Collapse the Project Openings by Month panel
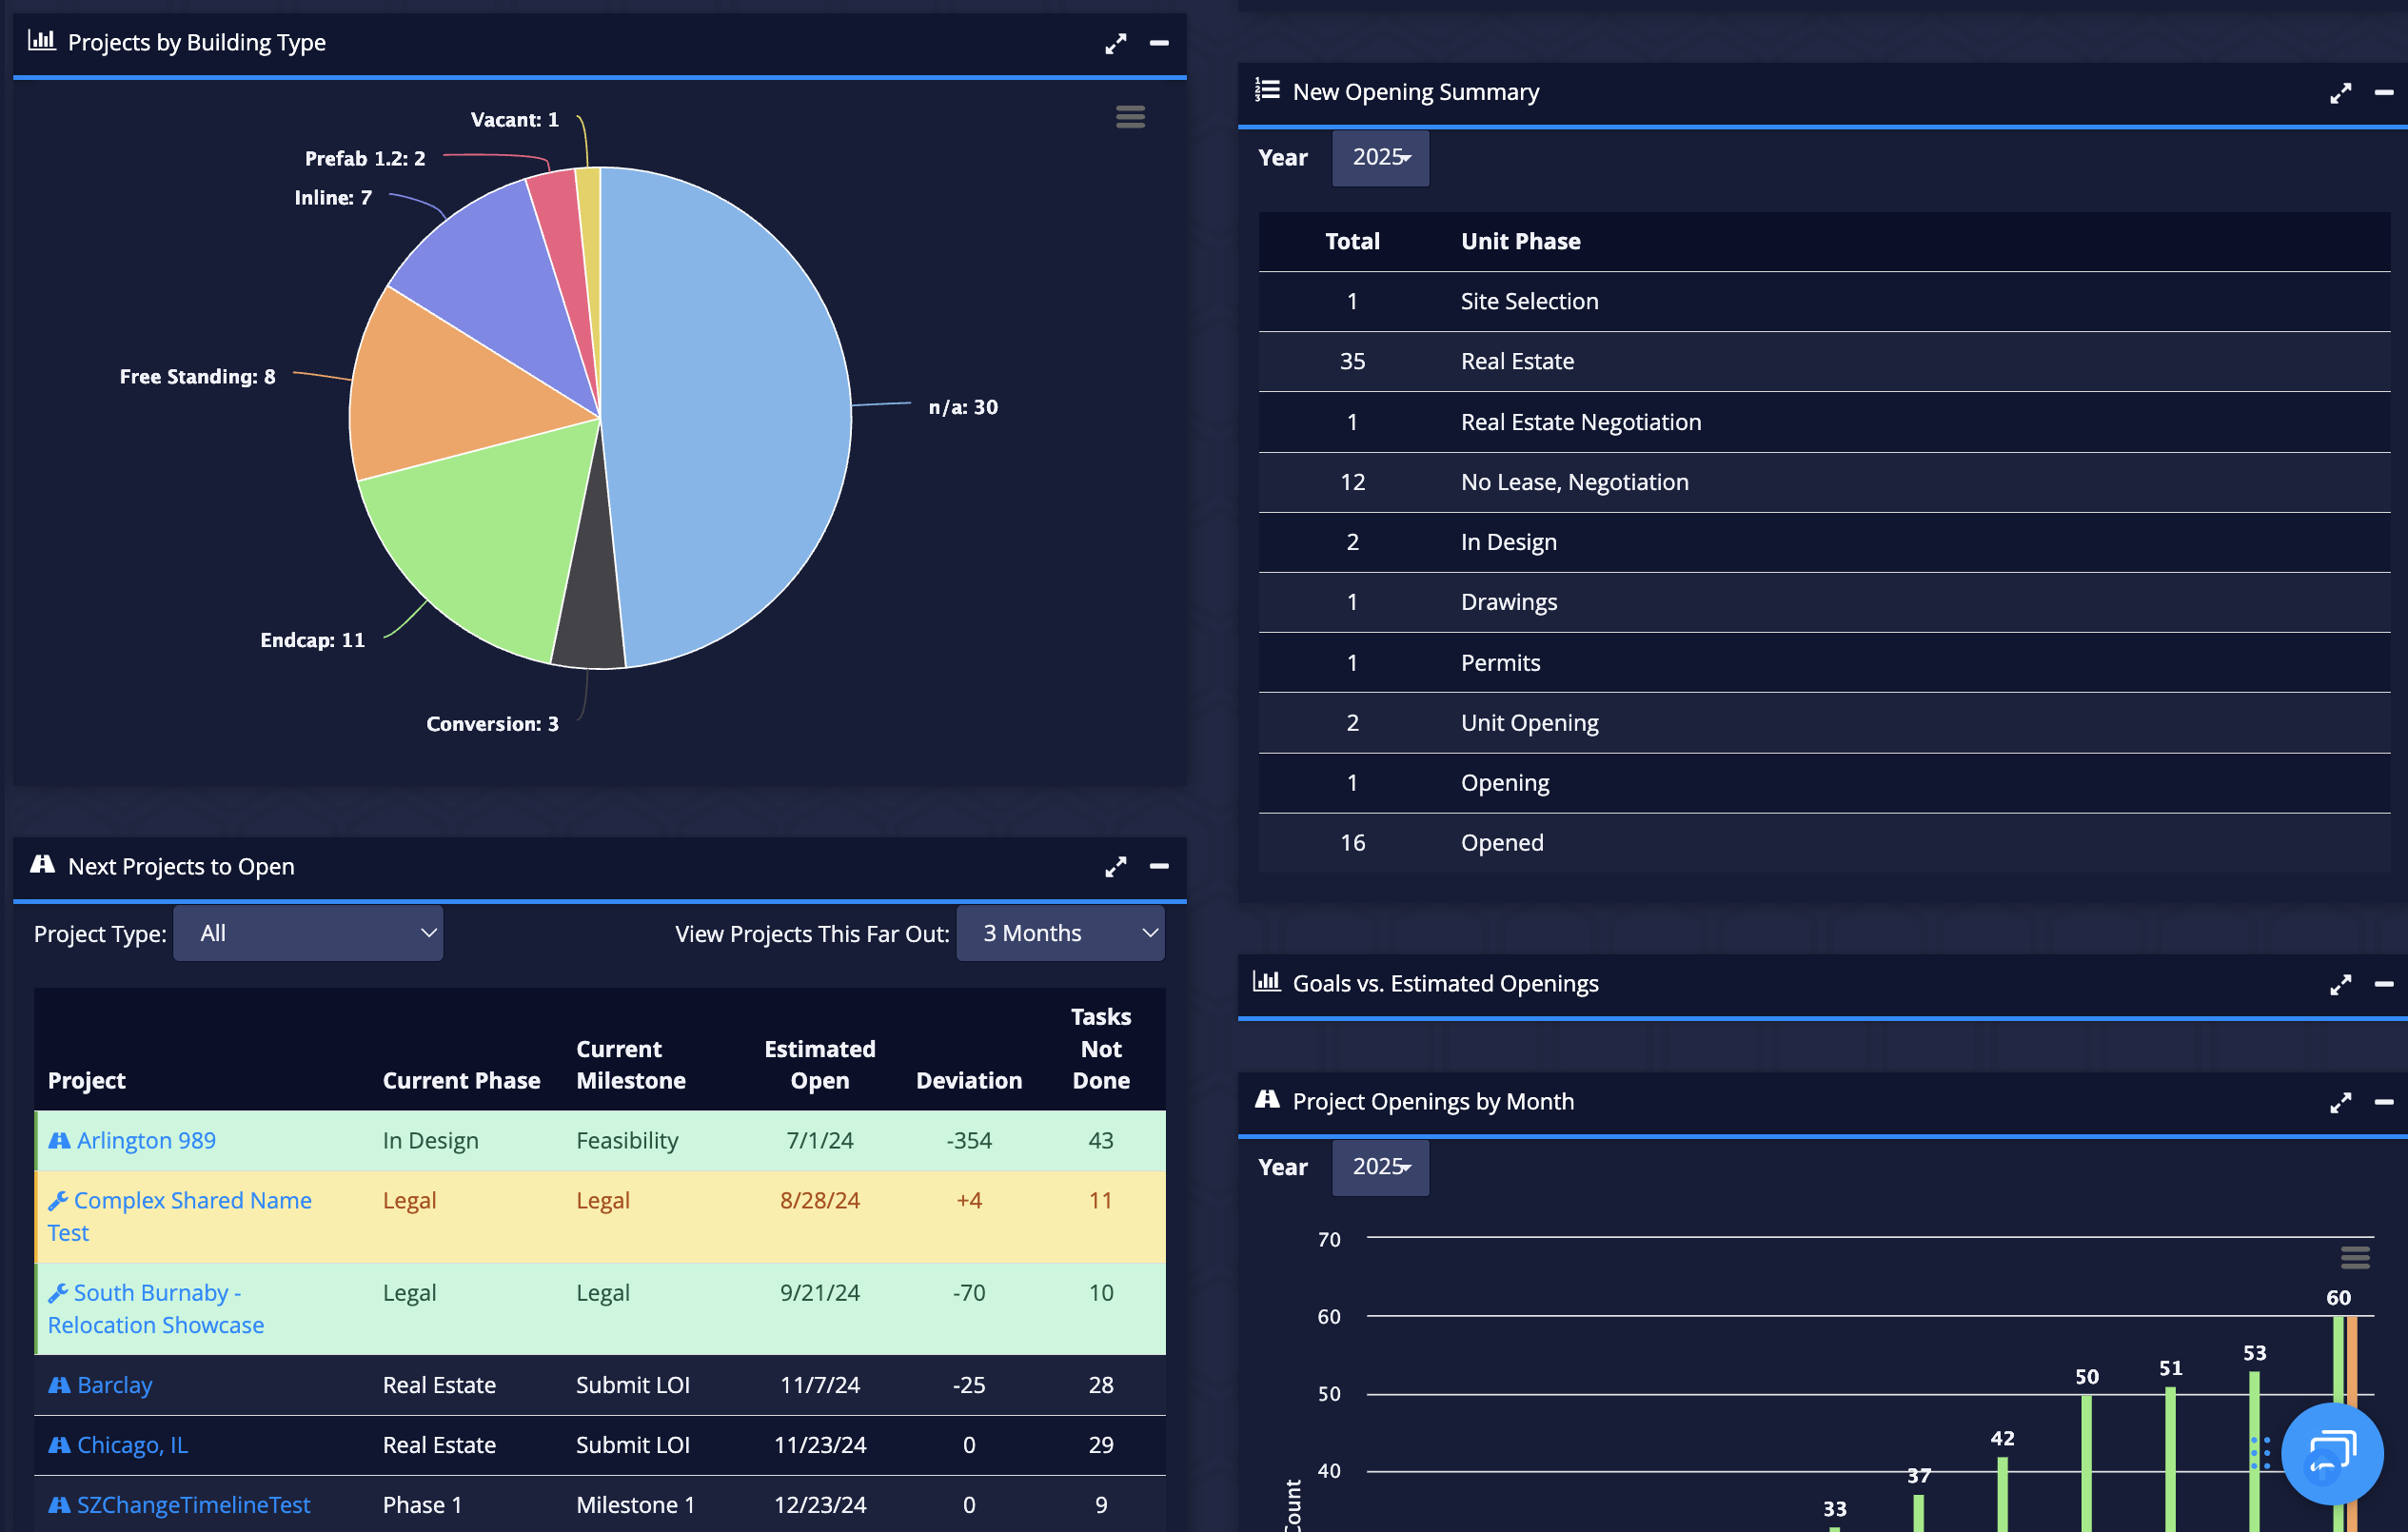 (x=2384, y=1102)
